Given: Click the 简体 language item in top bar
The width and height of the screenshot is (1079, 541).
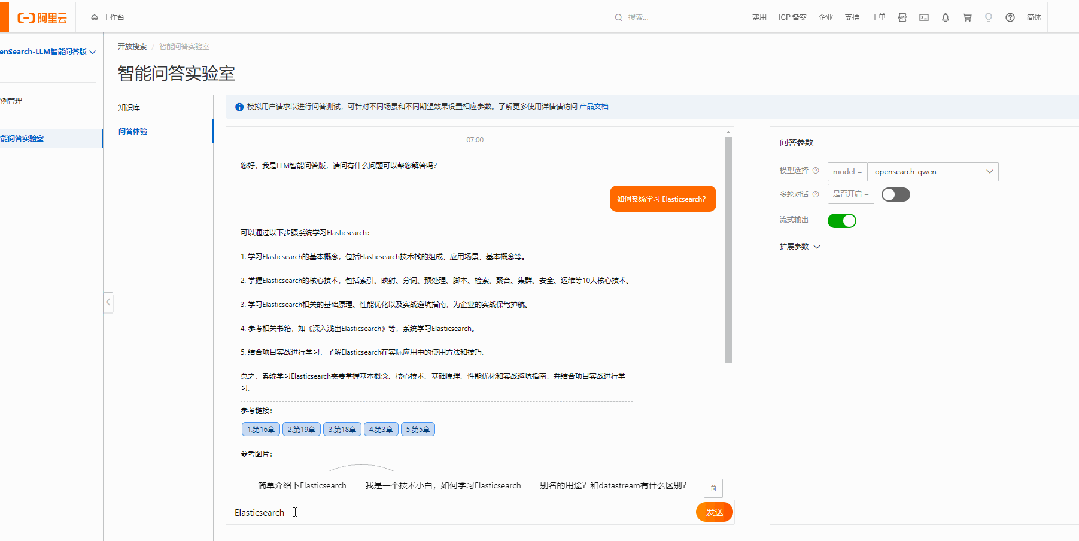Looking at the screenshot, I should [x=1034, y=17].
